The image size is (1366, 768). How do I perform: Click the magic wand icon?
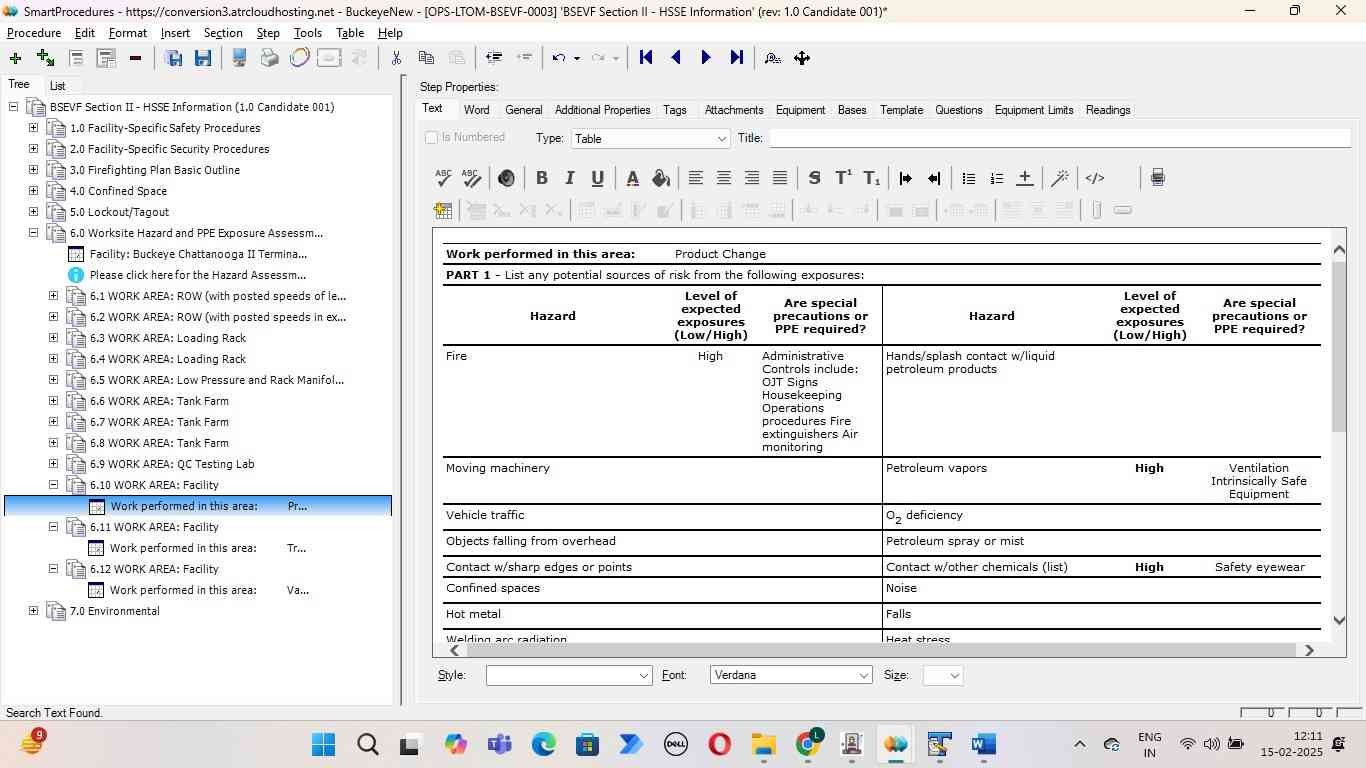pyautogui.click(x=1060, y=178)
